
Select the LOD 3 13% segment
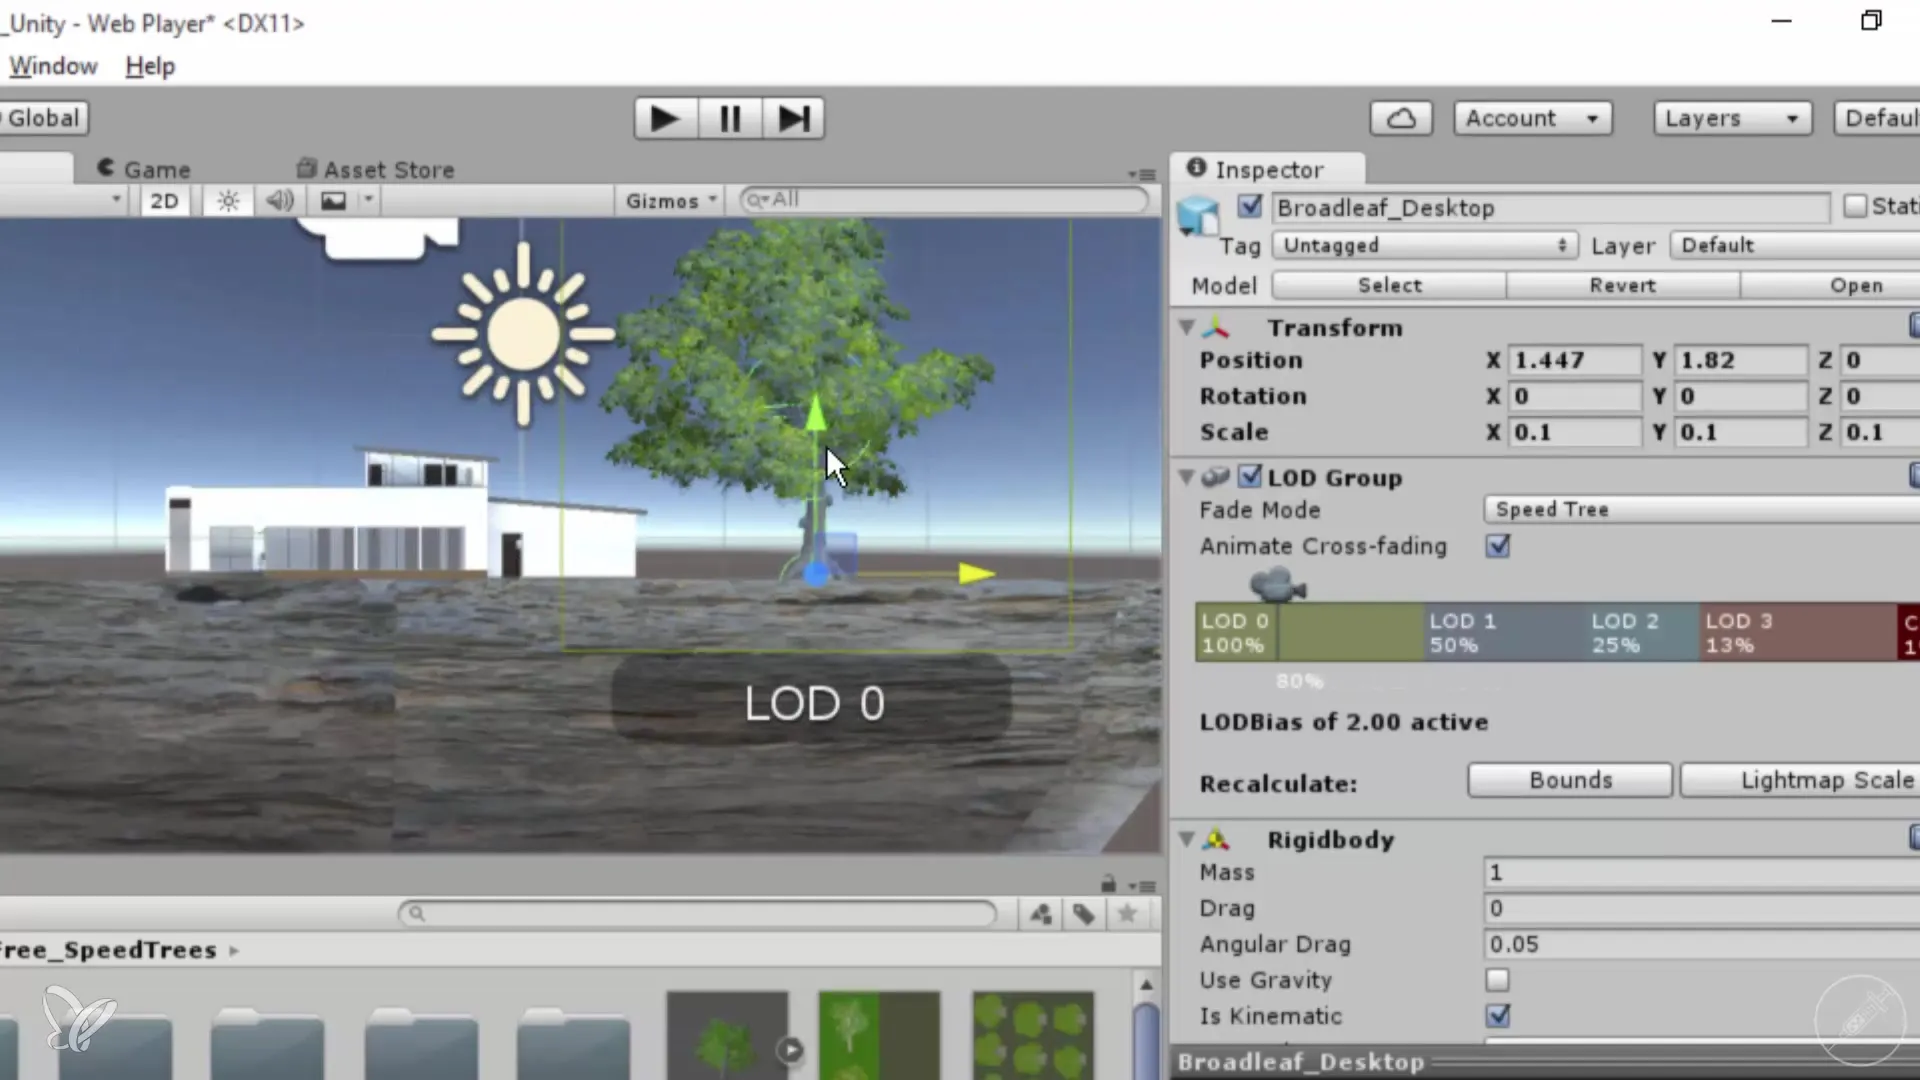[x=1798, y=633]
